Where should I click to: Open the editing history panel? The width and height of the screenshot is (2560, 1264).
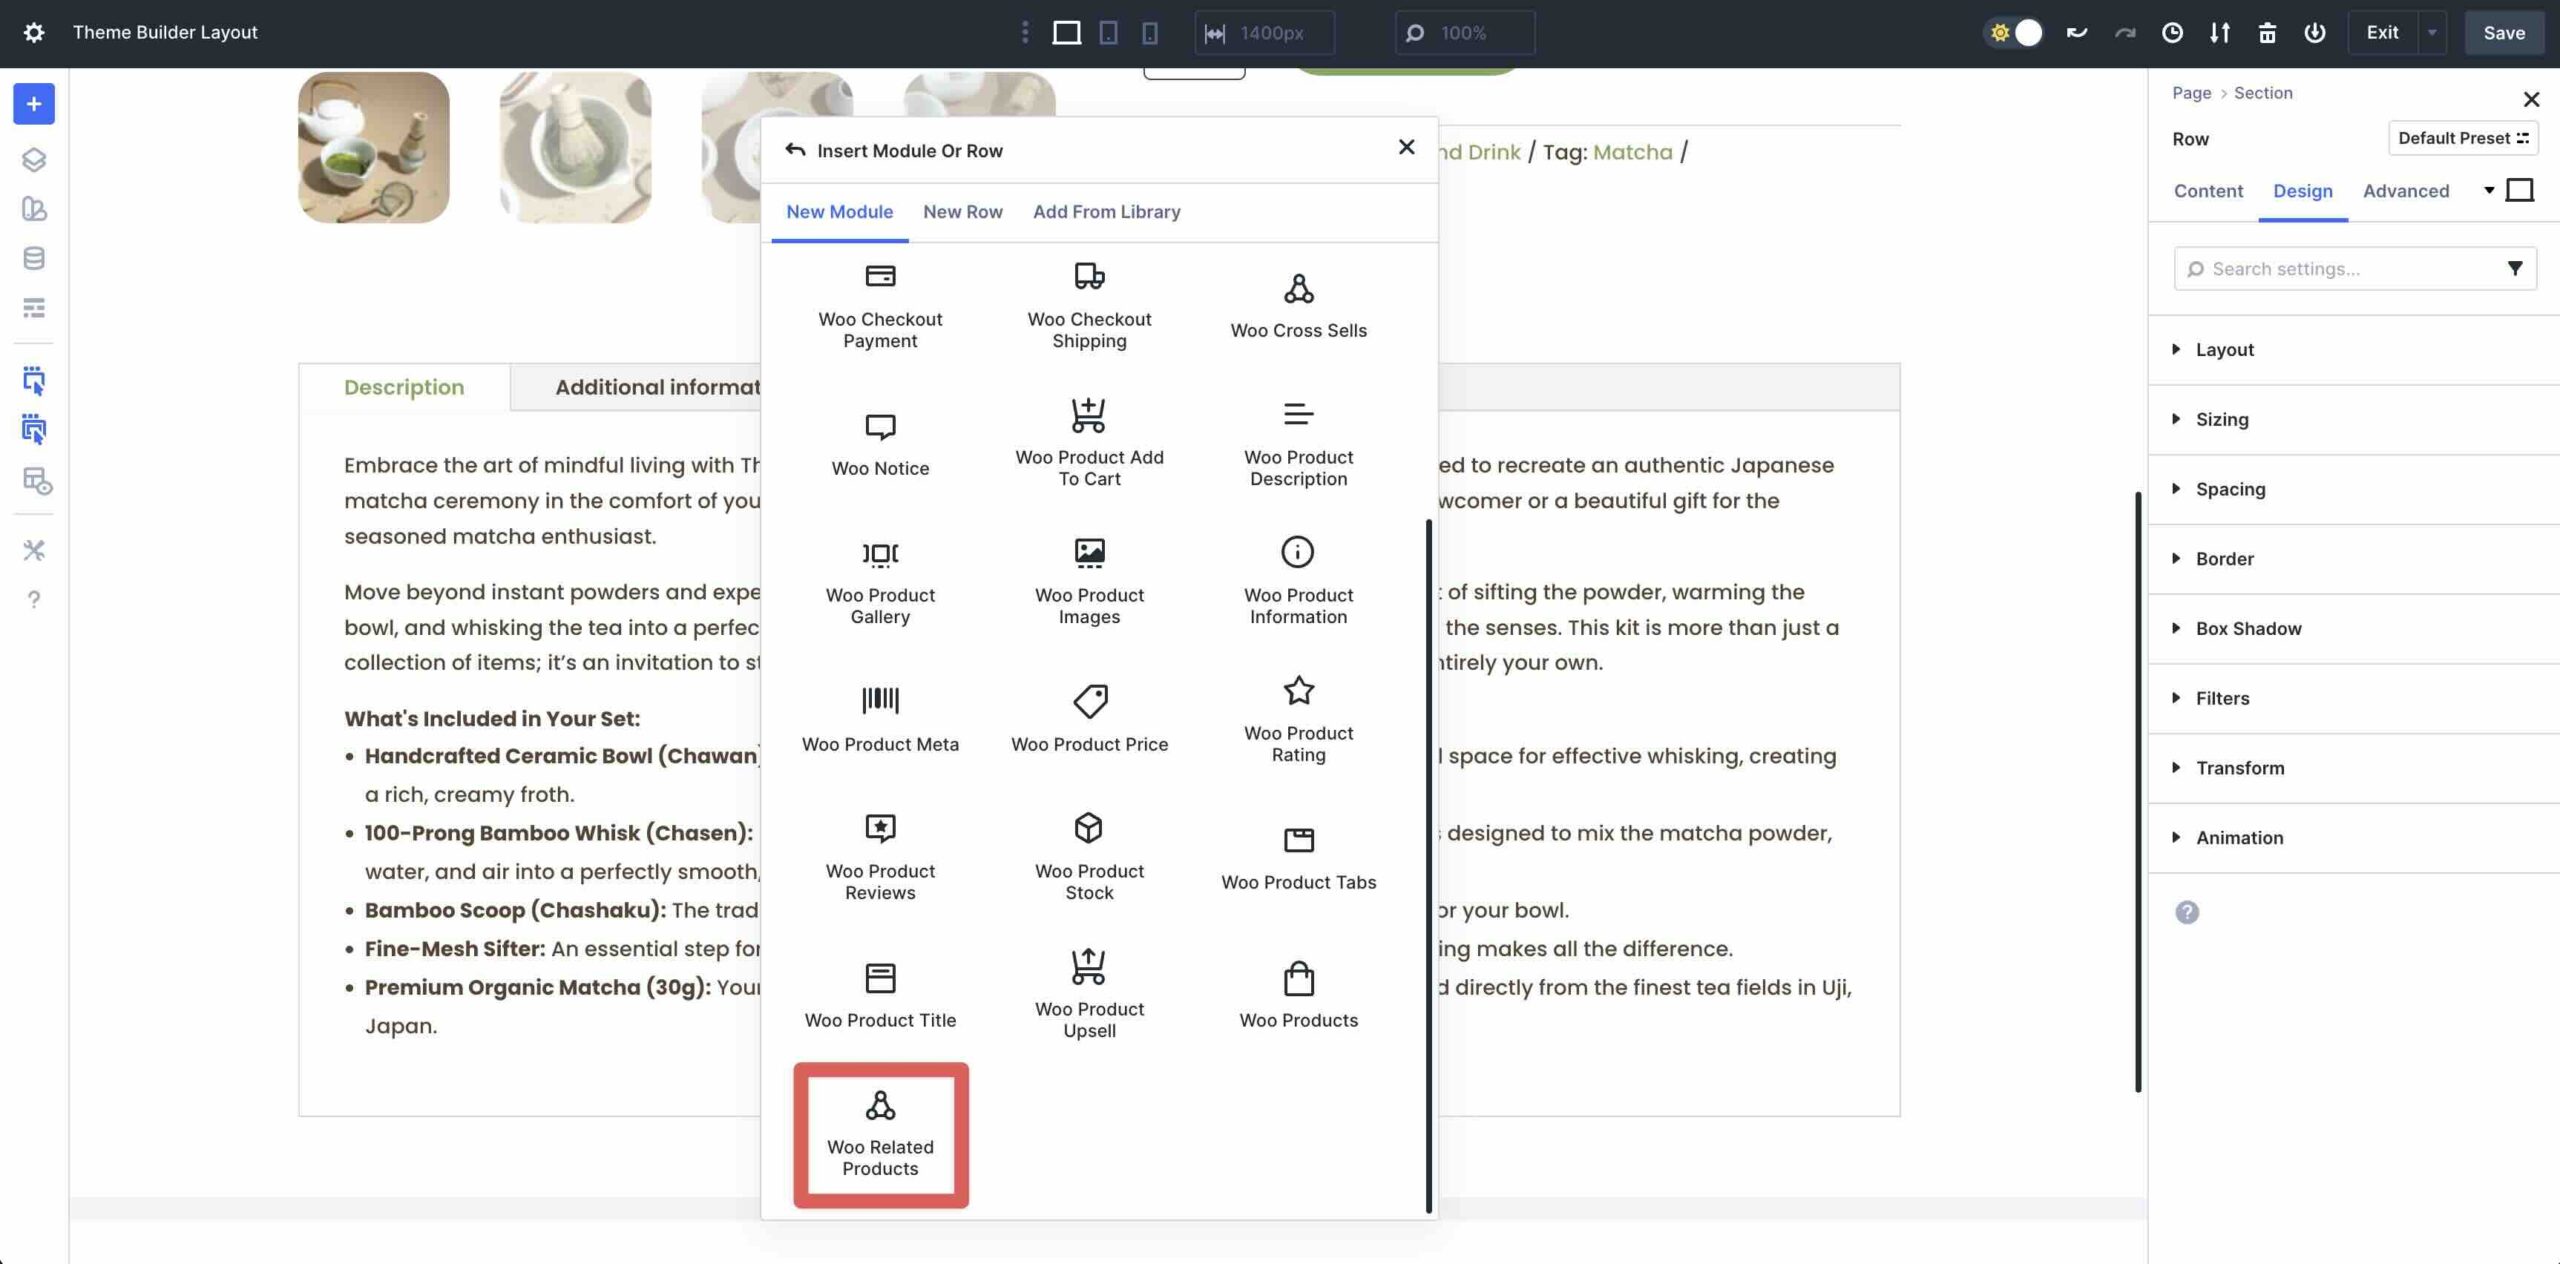point(2171,32)
